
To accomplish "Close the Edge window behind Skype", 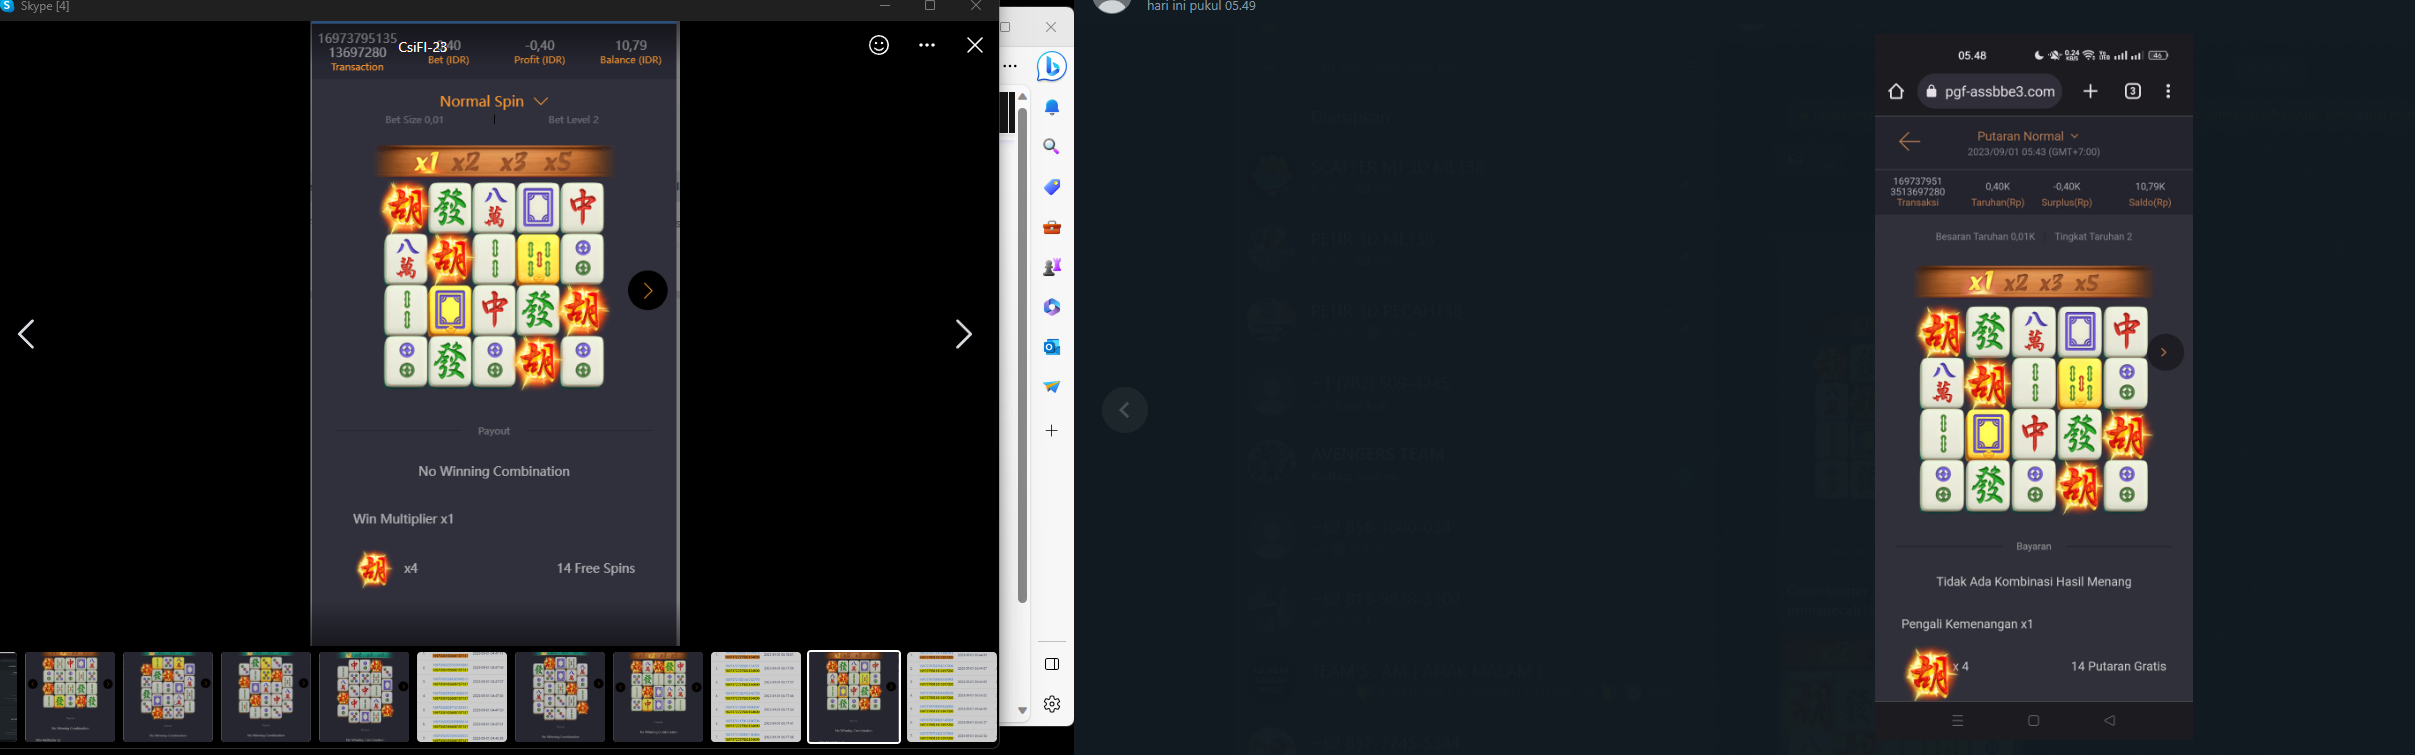I will point(1050,27).
